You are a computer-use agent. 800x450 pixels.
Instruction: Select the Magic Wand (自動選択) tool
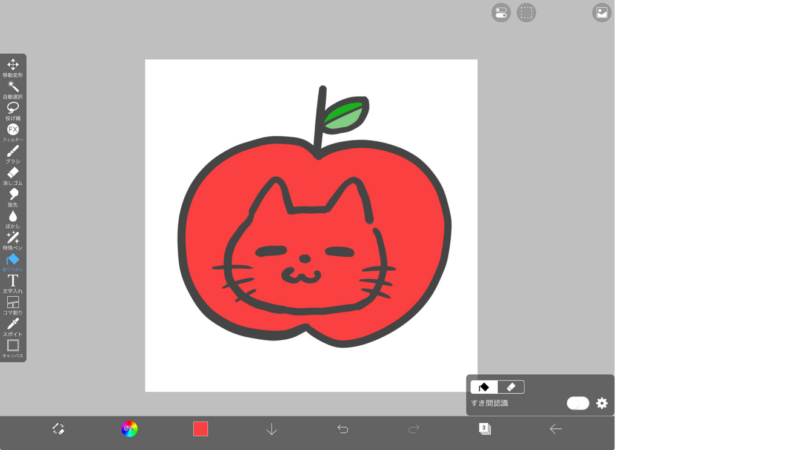(x=13, y=87)
